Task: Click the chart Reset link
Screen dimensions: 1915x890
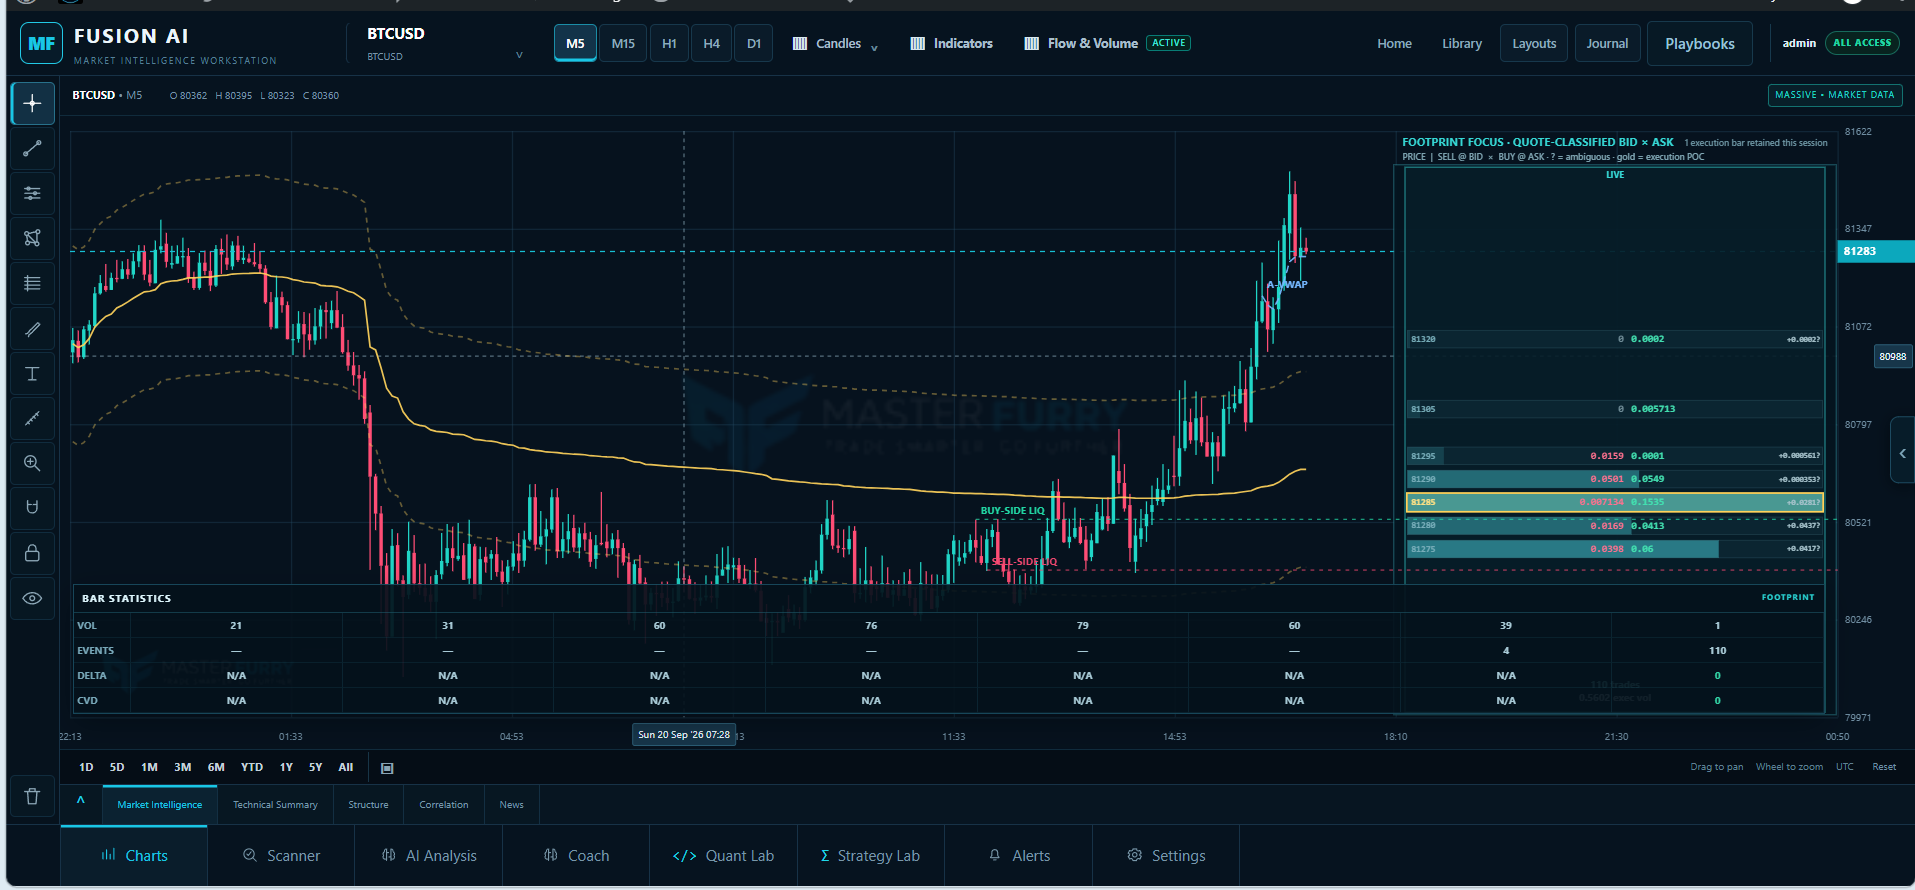Action: tap(1884, 767)
